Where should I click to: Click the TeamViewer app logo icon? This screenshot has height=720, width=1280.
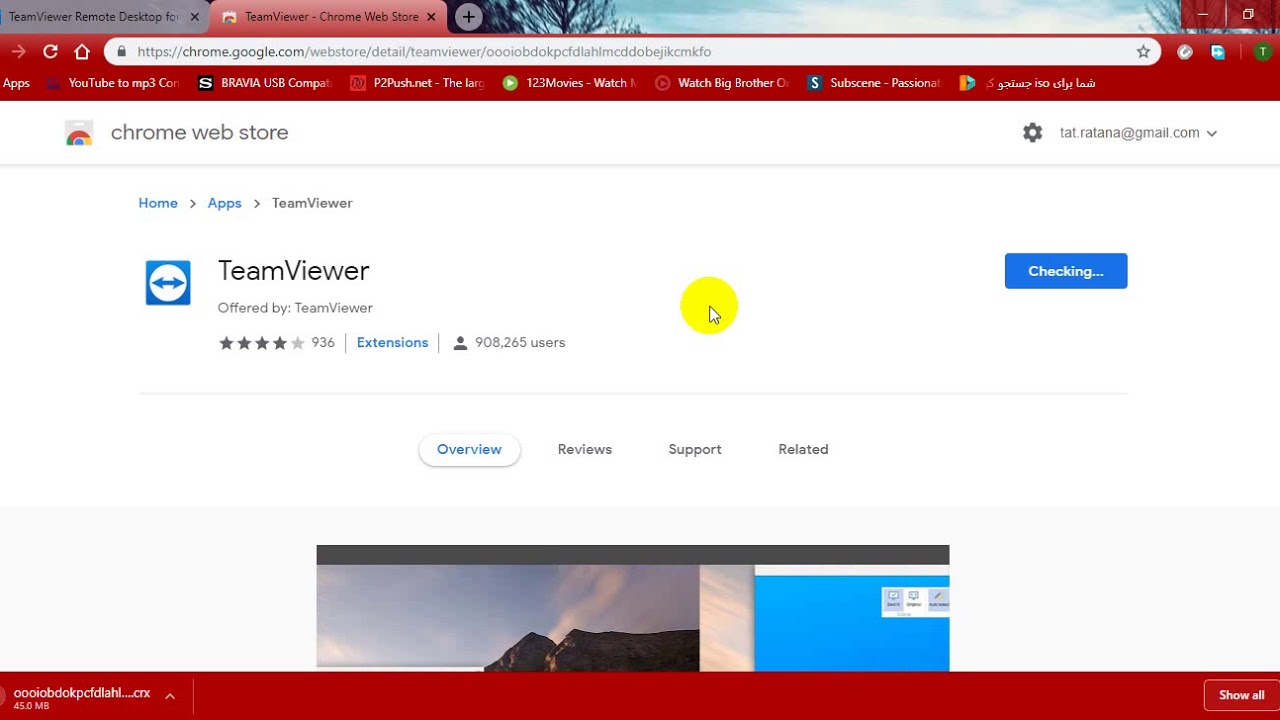click(168, 283)
